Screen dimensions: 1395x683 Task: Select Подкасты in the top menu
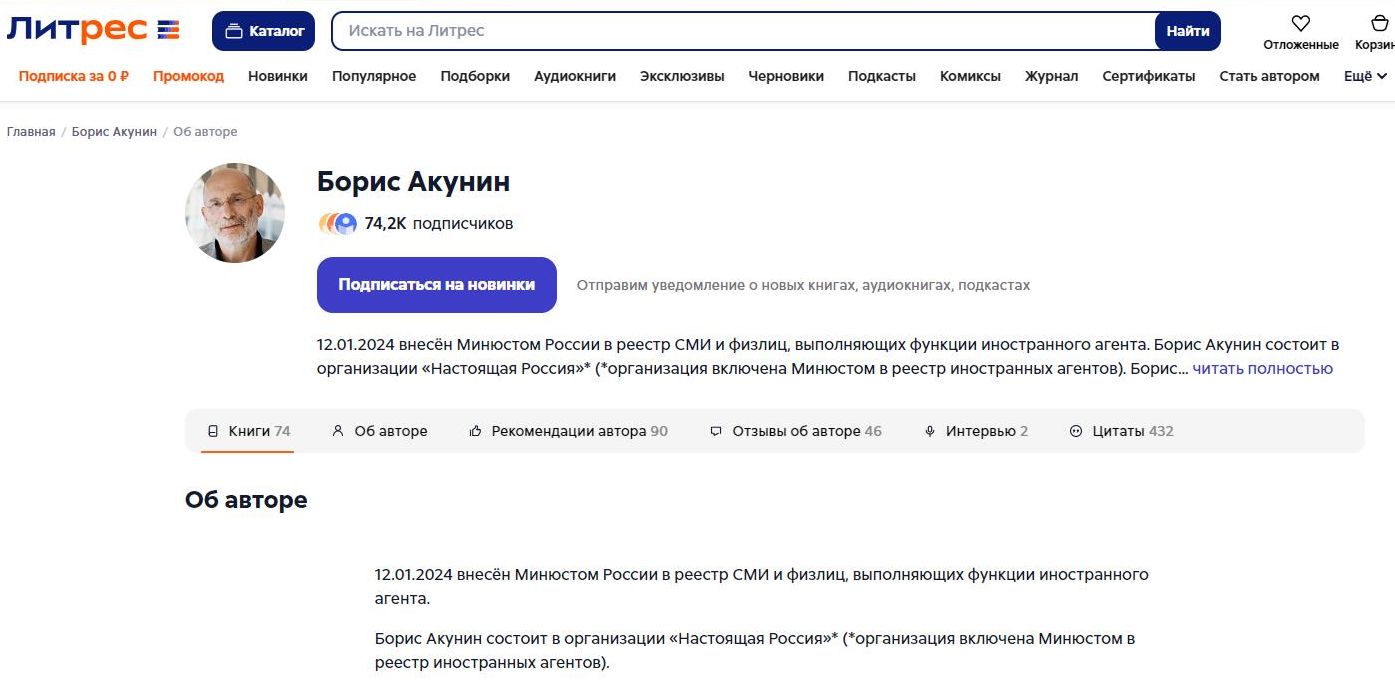click(x=882, y=76)
